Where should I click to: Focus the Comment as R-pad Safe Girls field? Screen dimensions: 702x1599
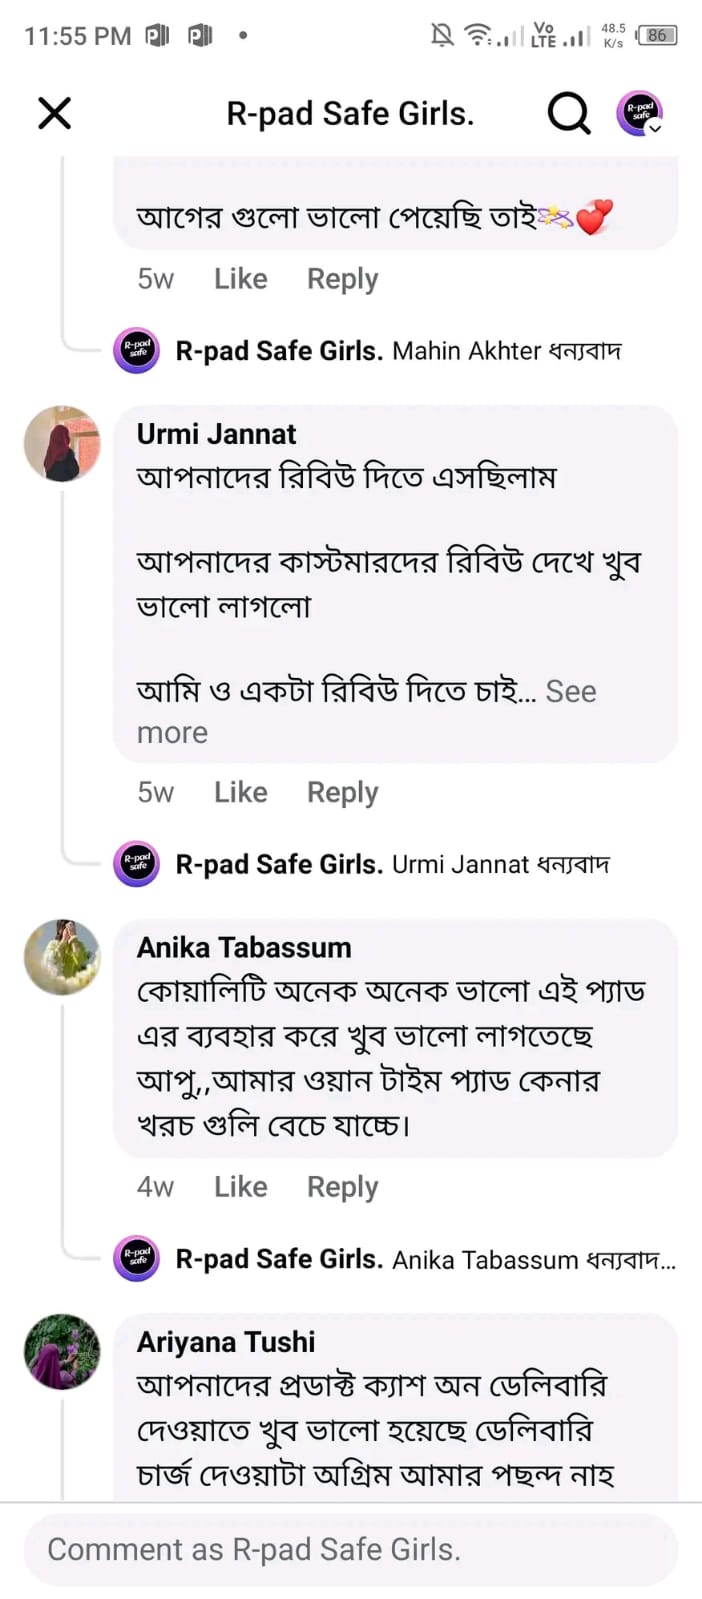[350, 1549]
